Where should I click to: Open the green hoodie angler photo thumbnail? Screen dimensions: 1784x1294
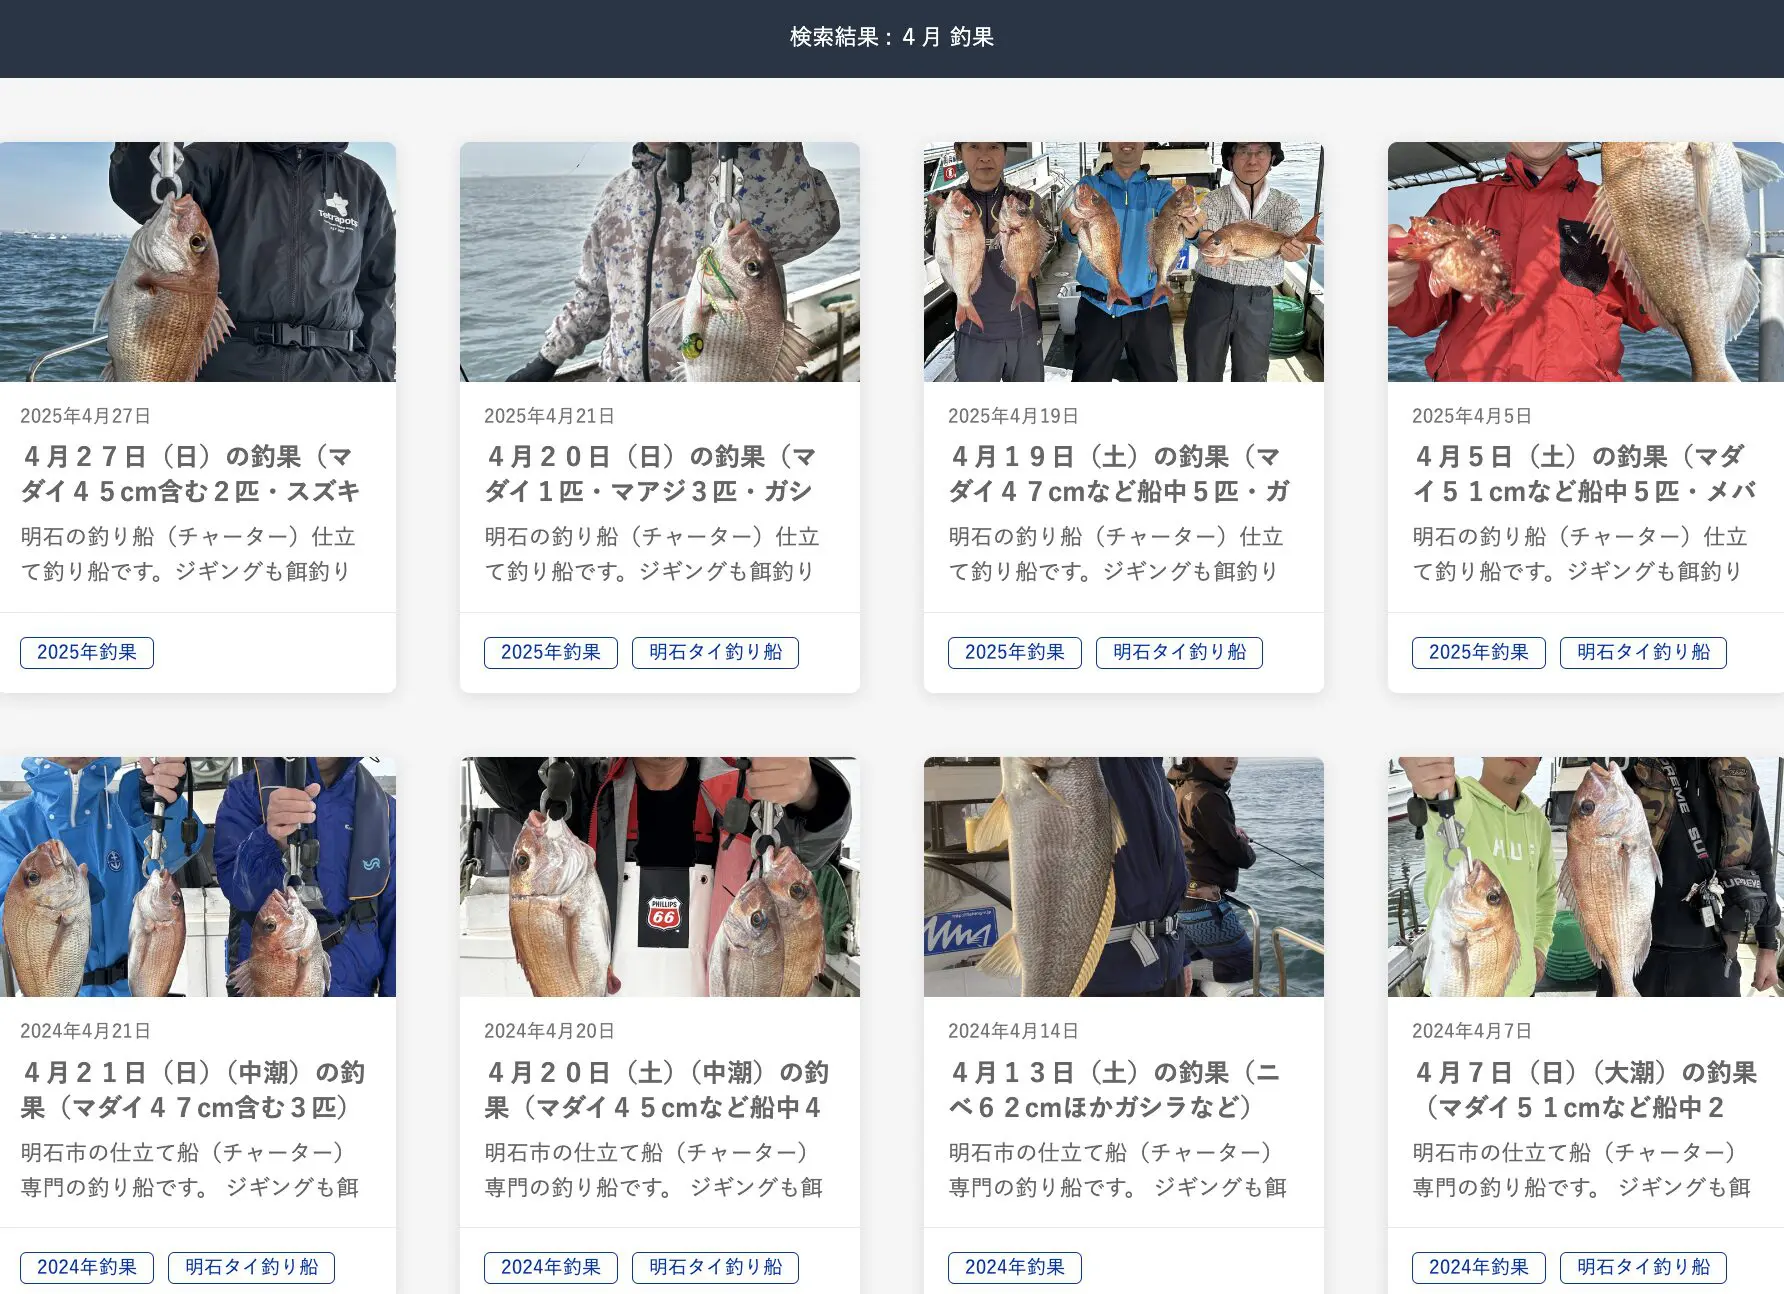(1585, 877)
